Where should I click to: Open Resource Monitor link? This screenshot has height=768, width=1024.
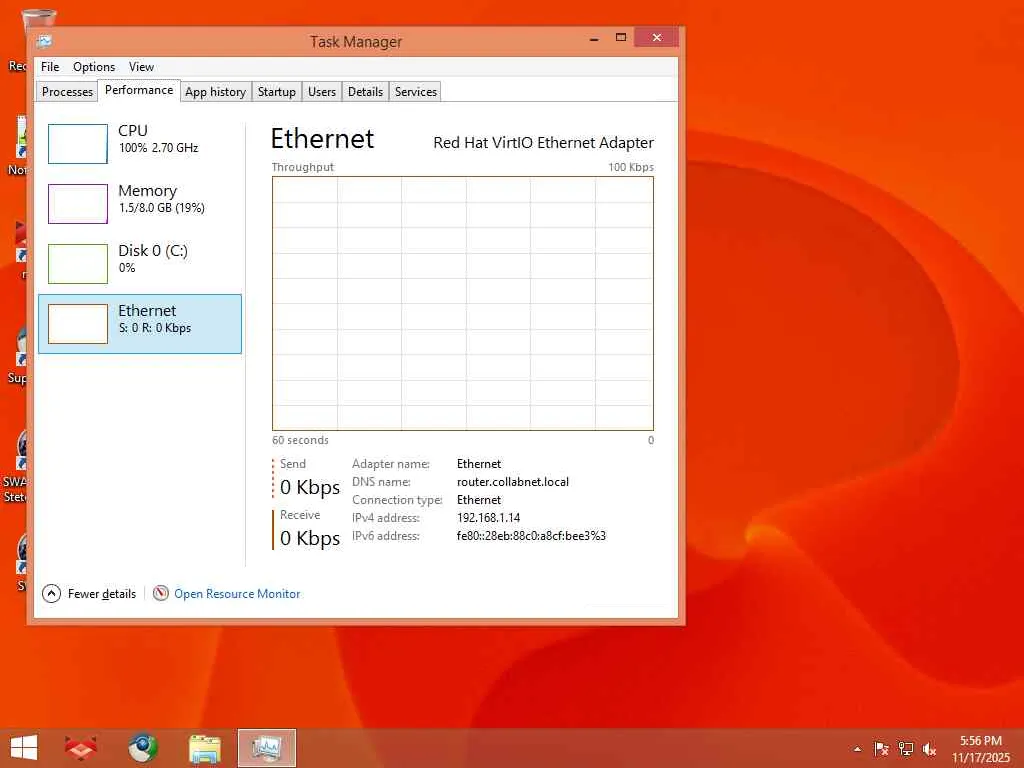click(x=237, y=594)
